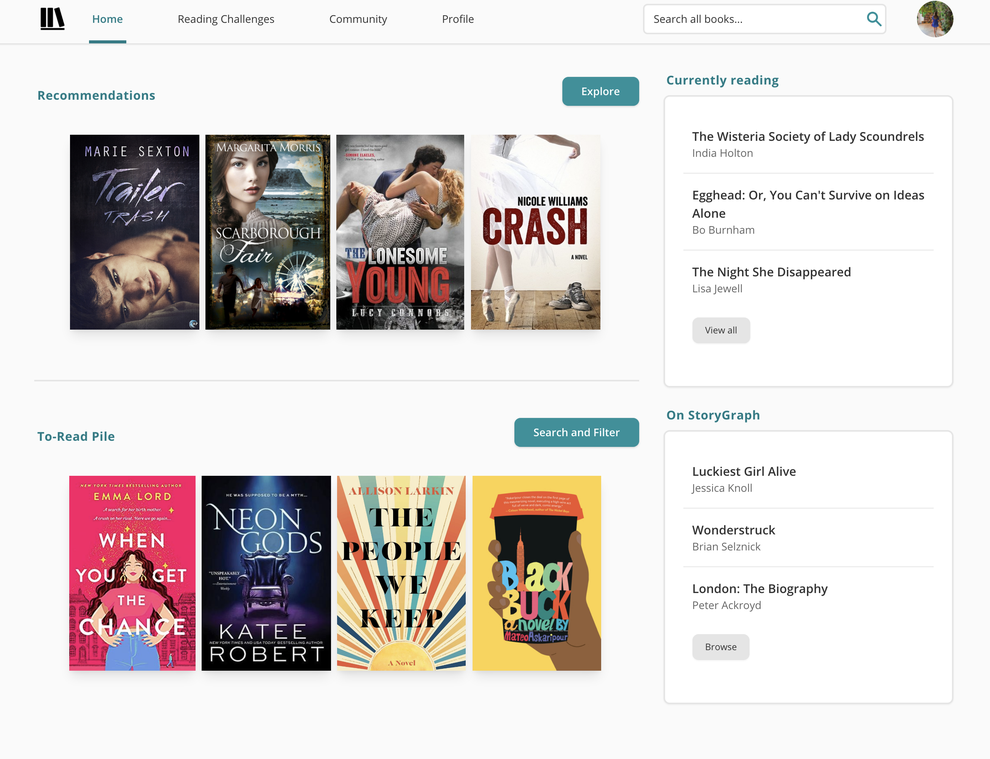
Task: Open the Profile tab
Action: click(458, 19)
